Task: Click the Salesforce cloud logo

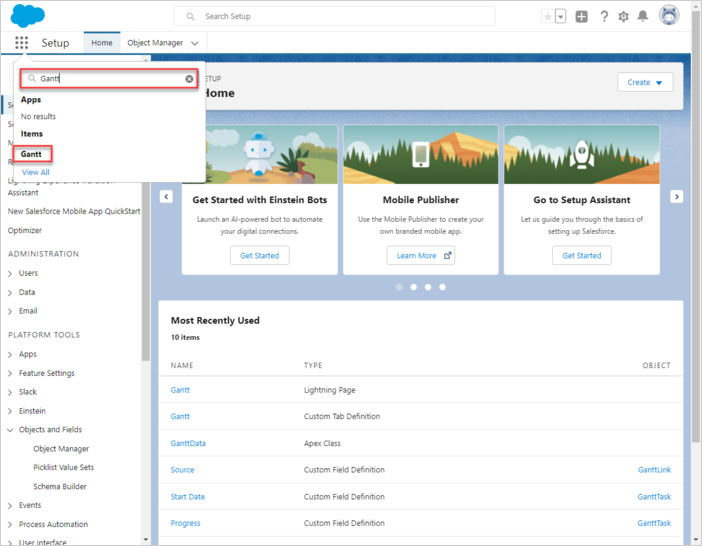Action: (x=27, y=16)
